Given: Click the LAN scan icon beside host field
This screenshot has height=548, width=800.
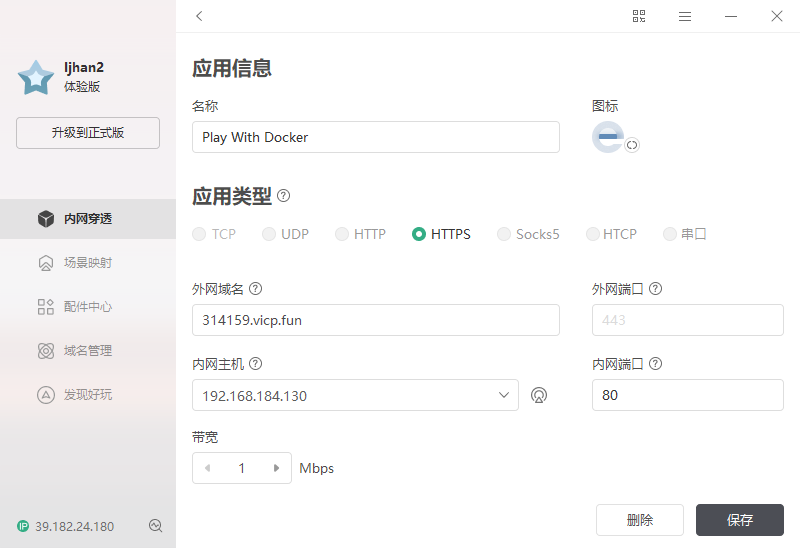Looking at the screenshot, I should tap(539, 395).
